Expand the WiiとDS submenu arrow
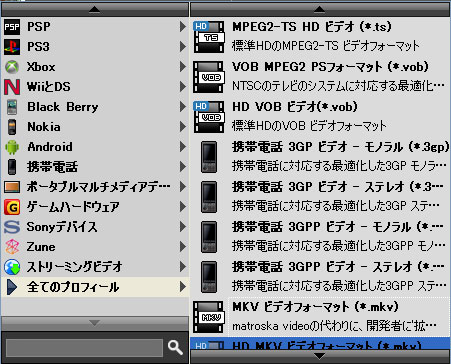Image resolution: width=451 pixels, height=364 pixels. point(183,87)
